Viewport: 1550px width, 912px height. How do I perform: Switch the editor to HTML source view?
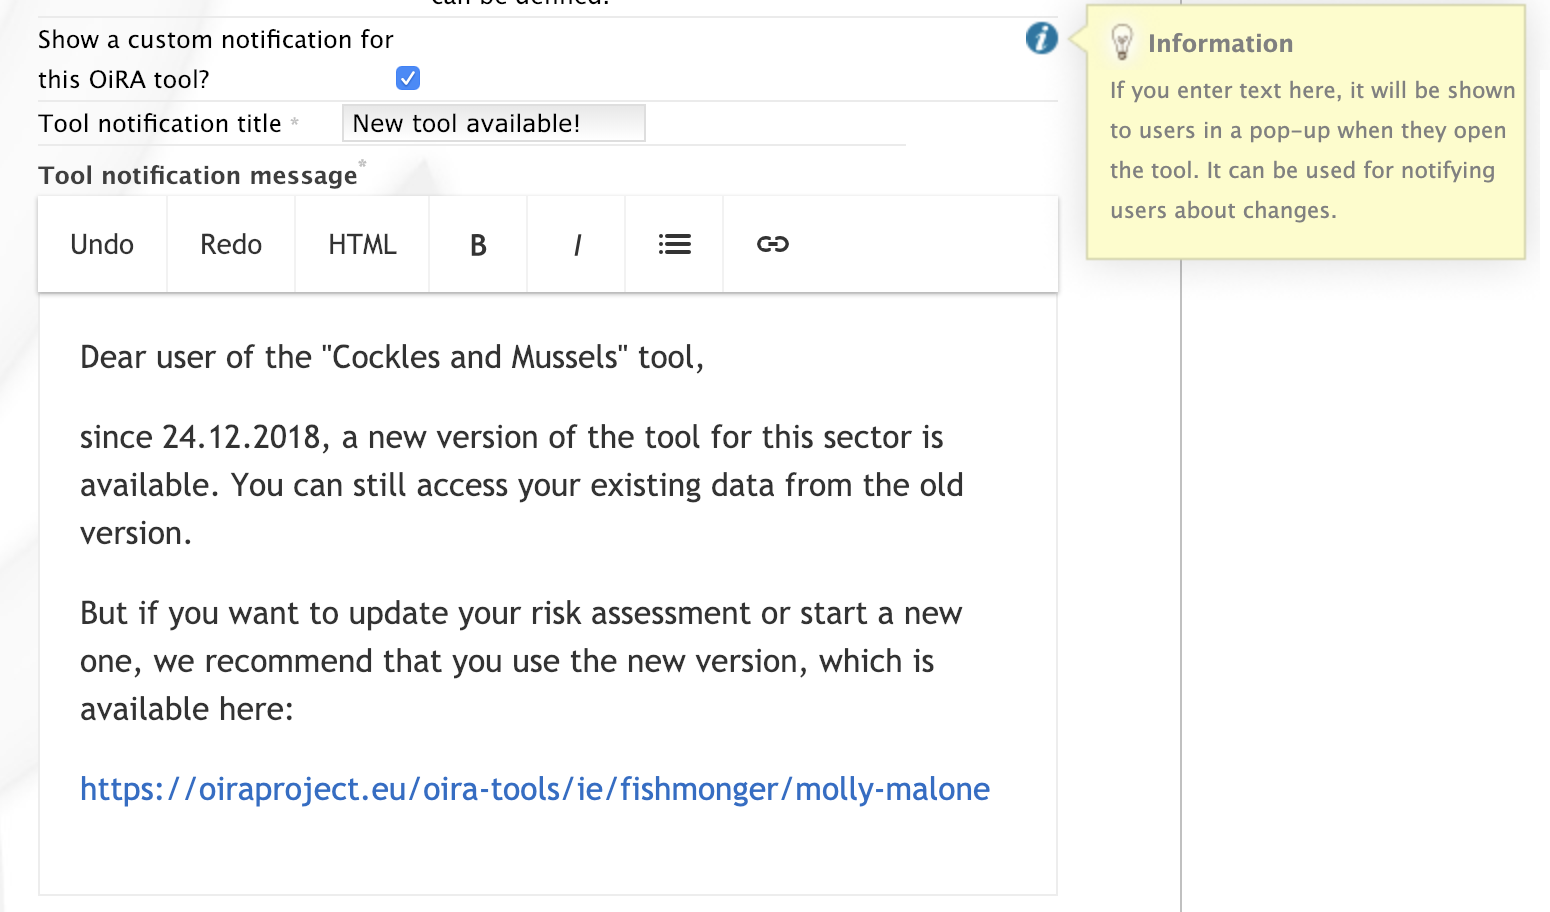click(x=361, y=243)
